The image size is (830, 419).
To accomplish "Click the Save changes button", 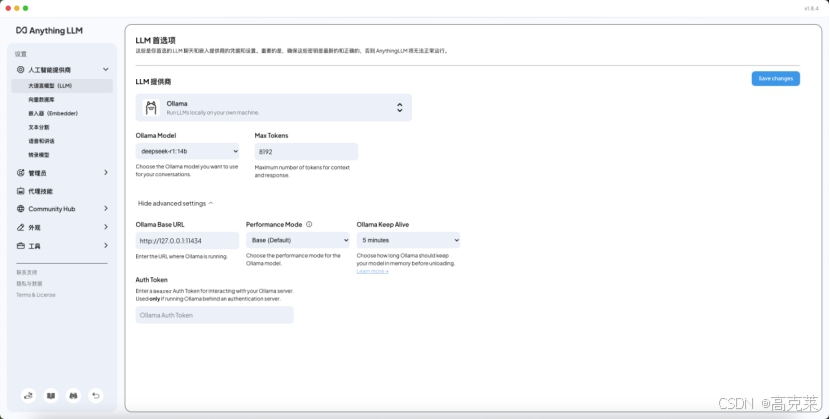I will [775, 78].
